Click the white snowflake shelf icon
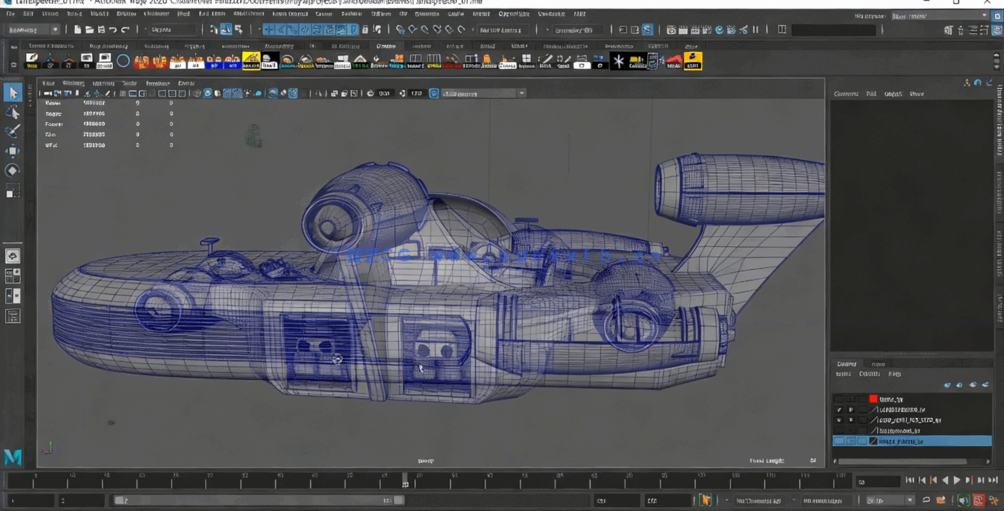The width and height of the screenshot is (1004, 511). coord(618,62)
